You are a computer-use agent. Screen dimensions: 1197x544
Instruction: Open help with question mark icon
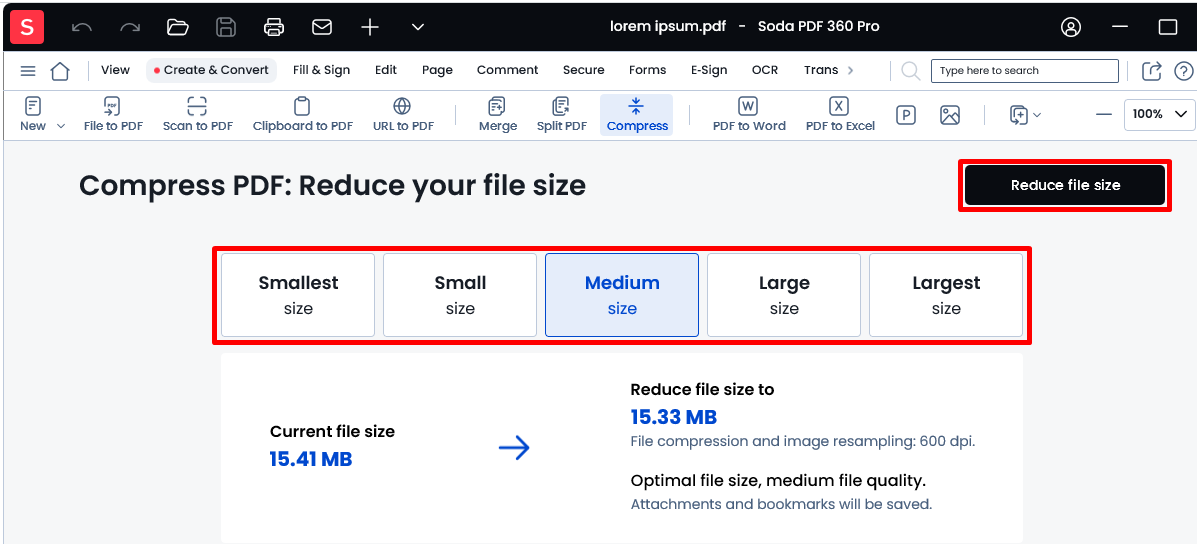tap(1183, 71)
